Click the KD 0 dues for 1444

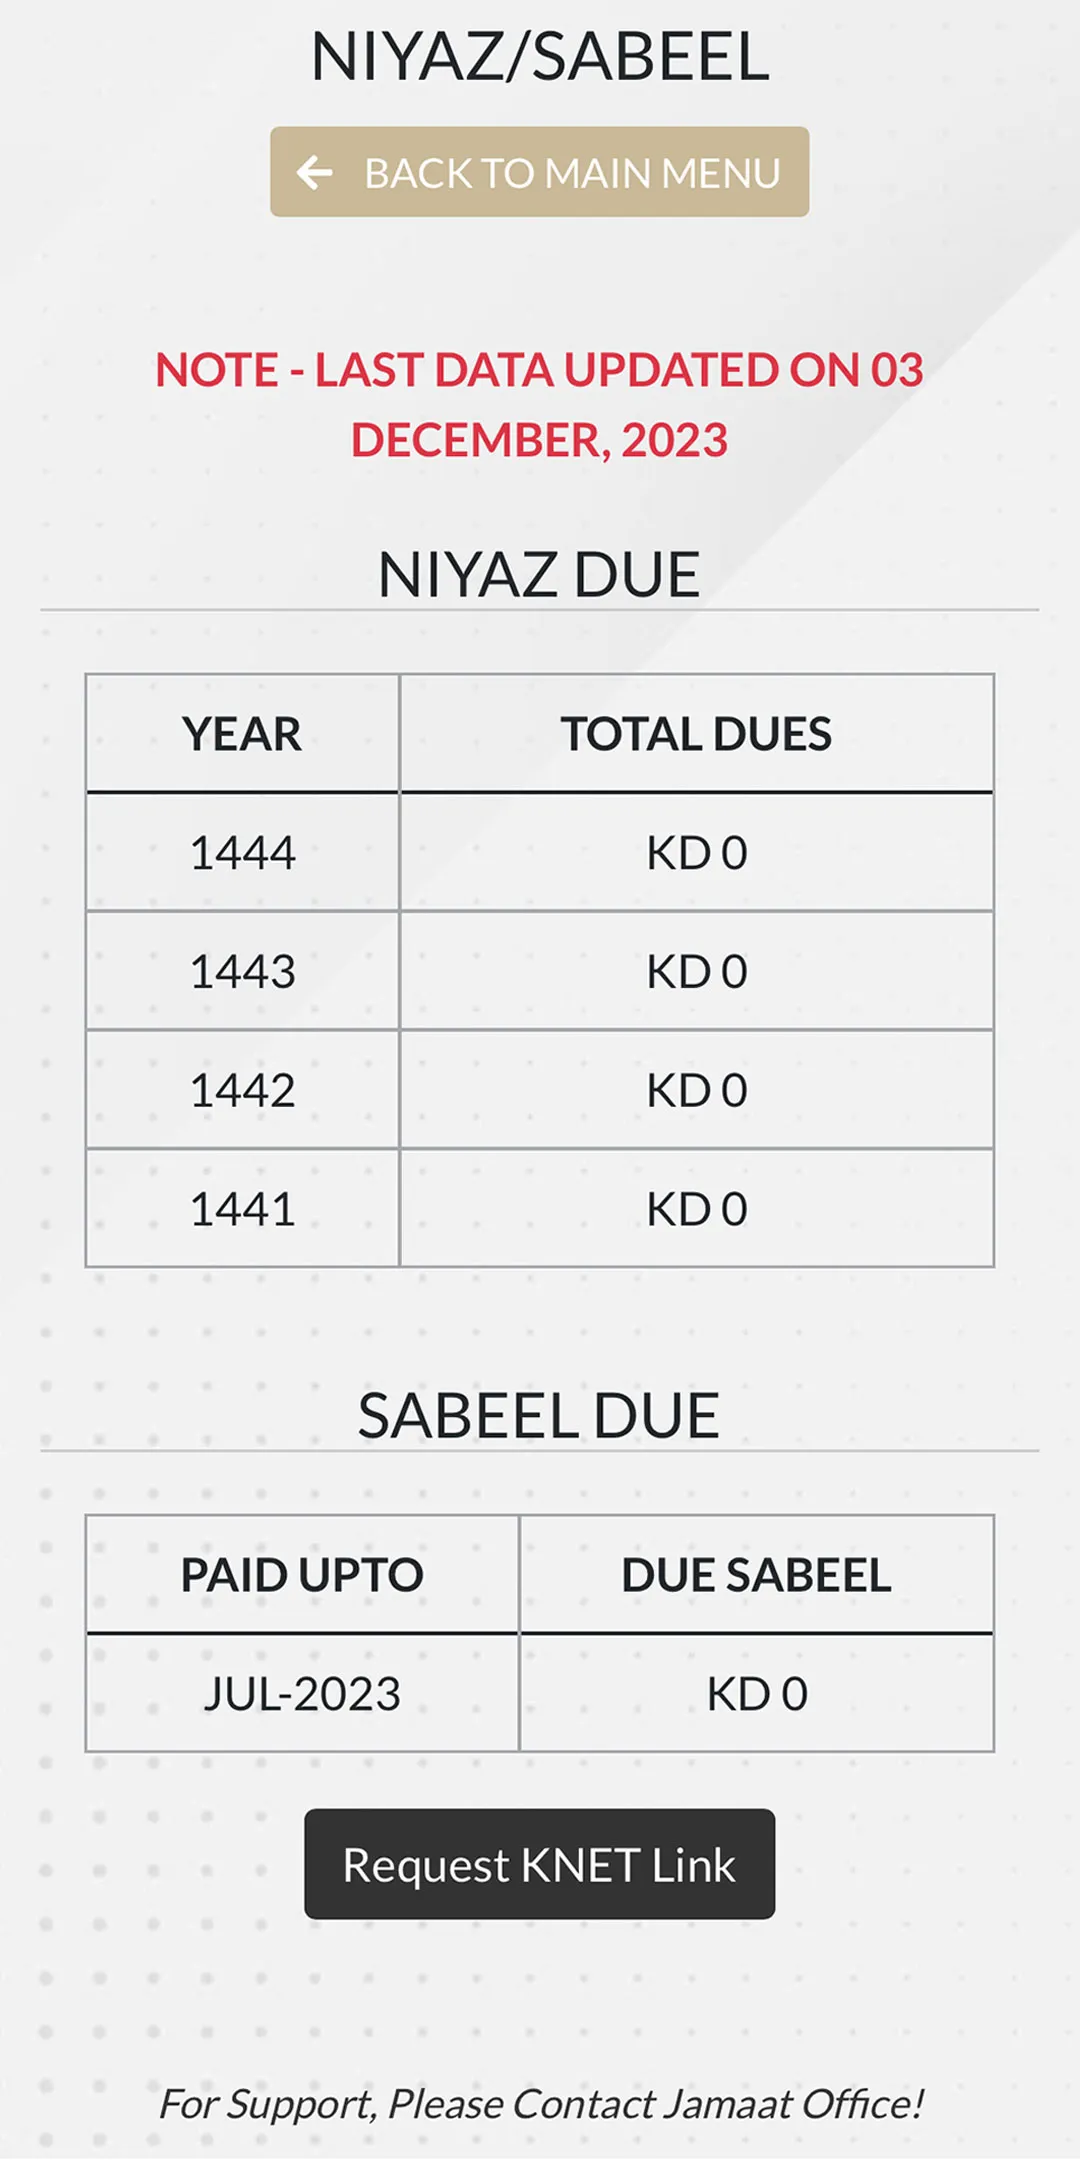coord(696,853)
